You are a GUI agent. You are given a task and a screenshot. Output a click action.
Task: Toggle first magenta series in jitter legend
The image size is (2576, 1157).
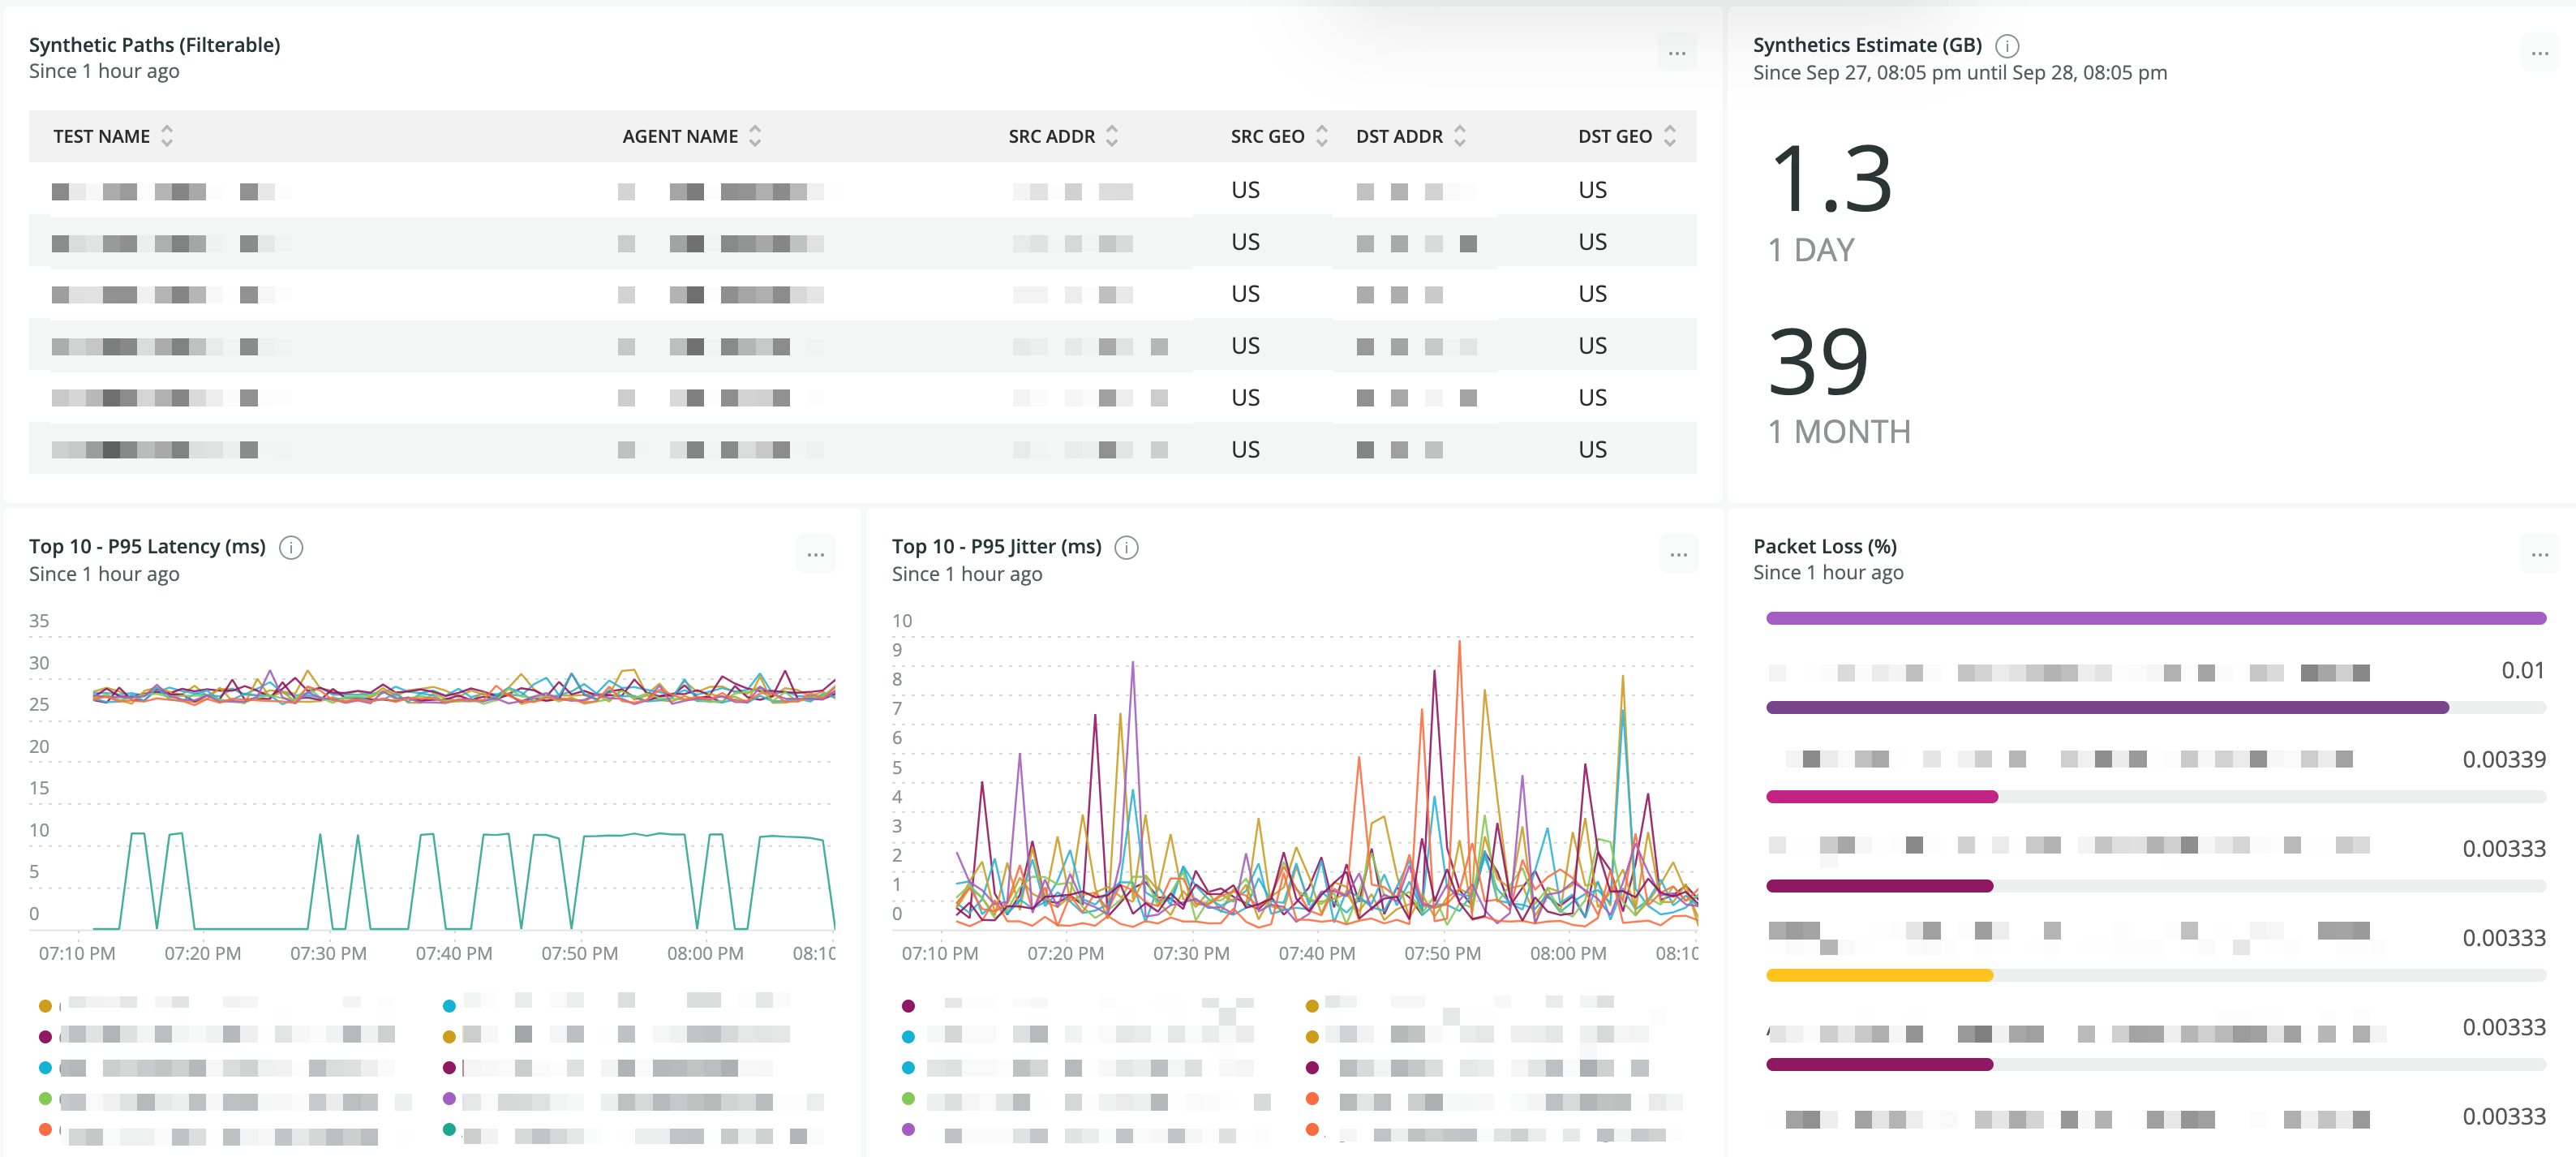coord(908,1005)
